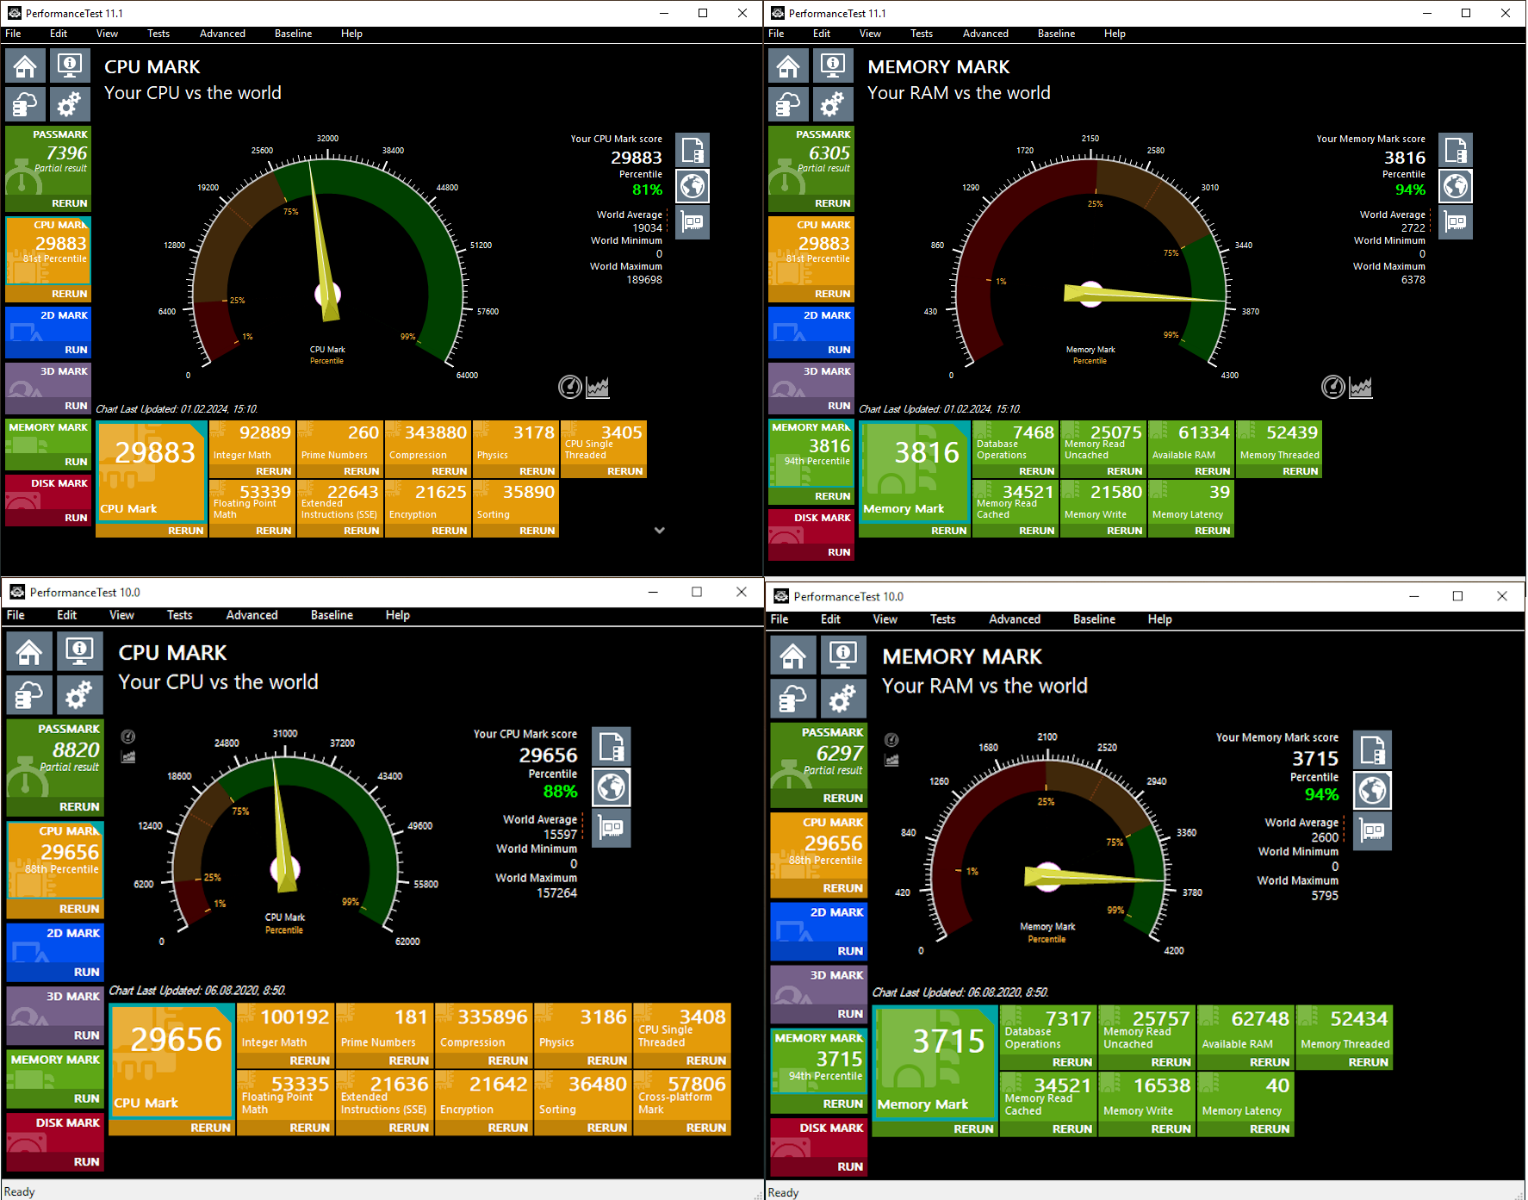Viewport: 1528px width, 1200px height.
Task: Click cloud baseline icon in 10.0 CPU Mark window
Action: (29, 694)
